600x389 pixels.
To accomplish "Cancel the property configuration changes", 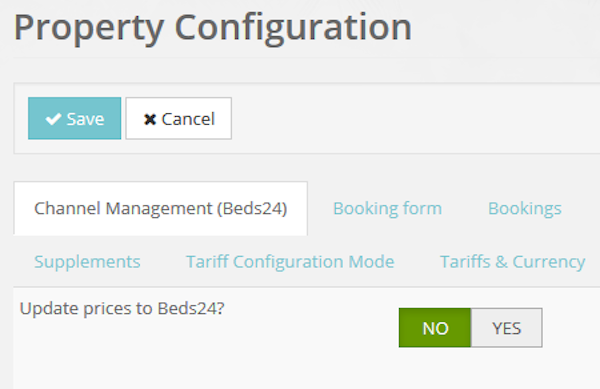I will pyautogui.click(x=179, y=118).
